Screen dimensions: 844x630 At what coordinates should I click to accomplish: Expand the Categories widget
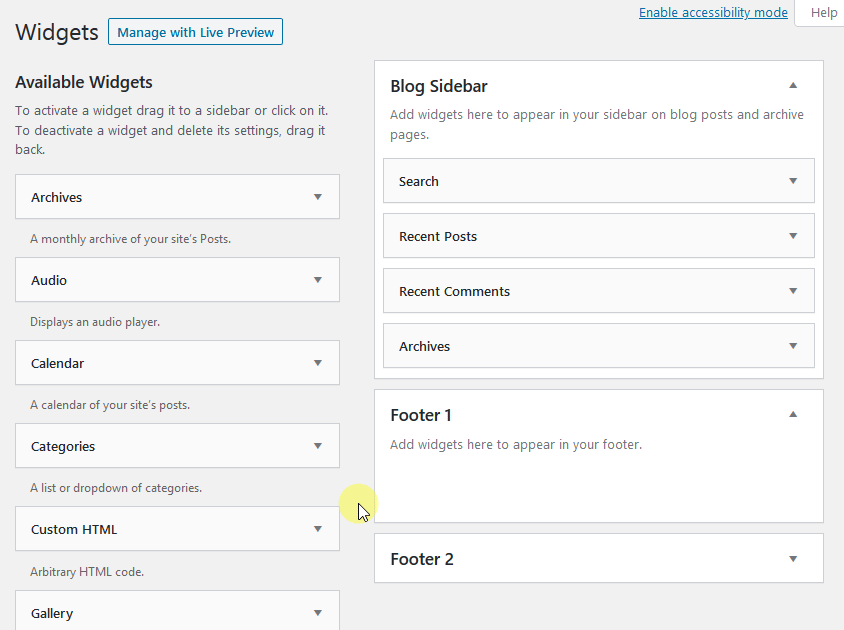(x=318, y=445)
